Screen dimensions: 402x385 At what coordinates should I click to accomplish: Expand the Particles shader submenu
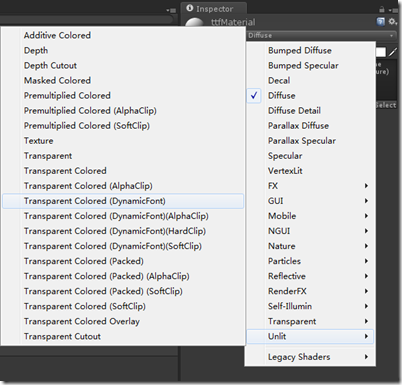coord(310,261)
